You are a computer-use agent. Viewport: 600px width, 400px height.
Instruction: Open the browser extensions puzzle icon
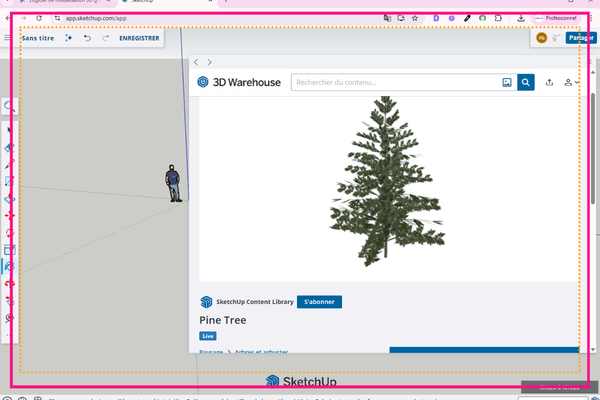pos(498,18)
